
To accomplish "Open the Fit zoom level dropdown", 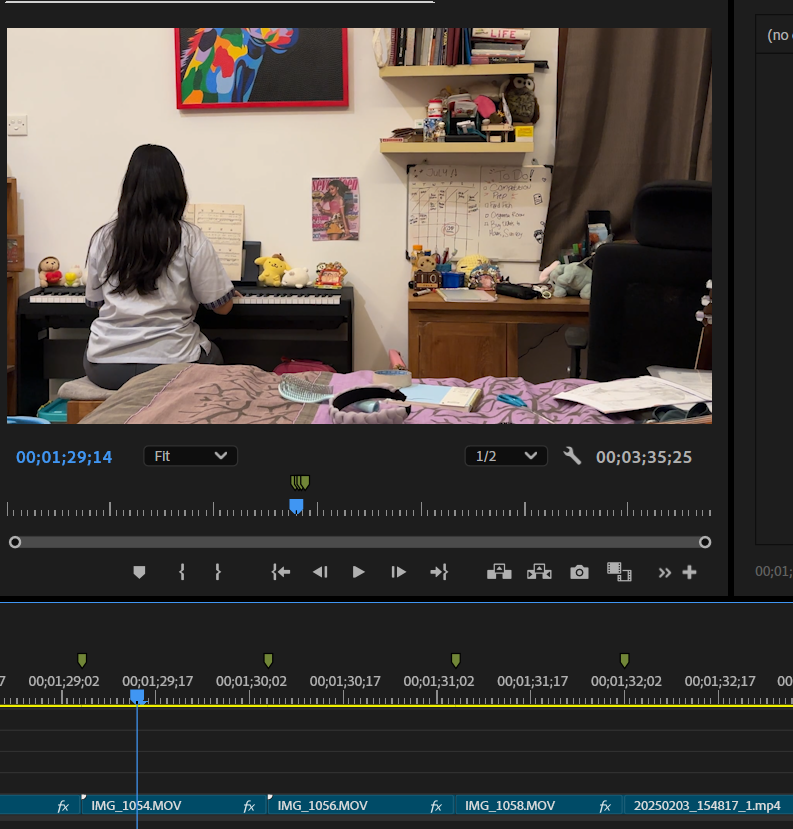I will 190,456.
